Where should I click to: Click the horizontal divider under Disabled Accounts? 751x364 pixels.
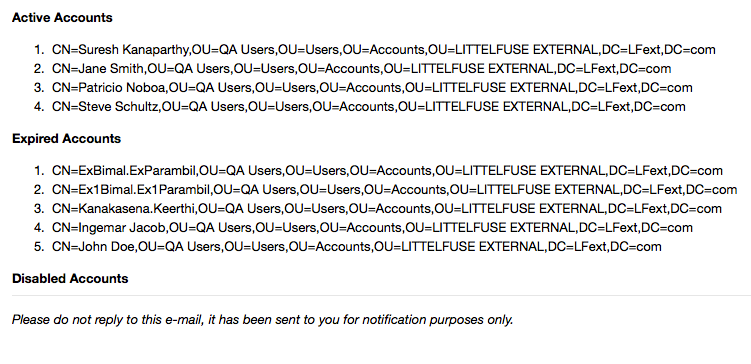pos(381,296)
